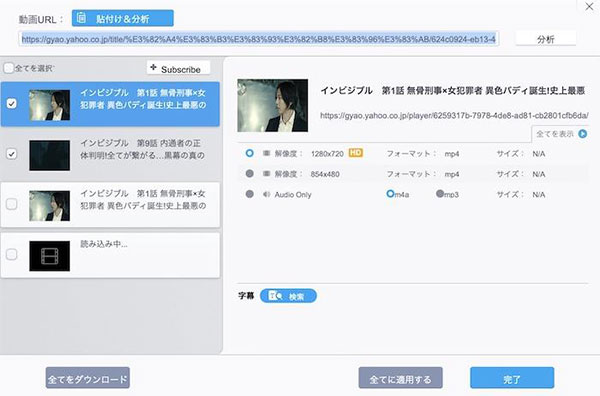Image resolution: width=600 pixels, height=396 pixels.
Task: Click the video icon beside 854x480
Action: [267, 174]
